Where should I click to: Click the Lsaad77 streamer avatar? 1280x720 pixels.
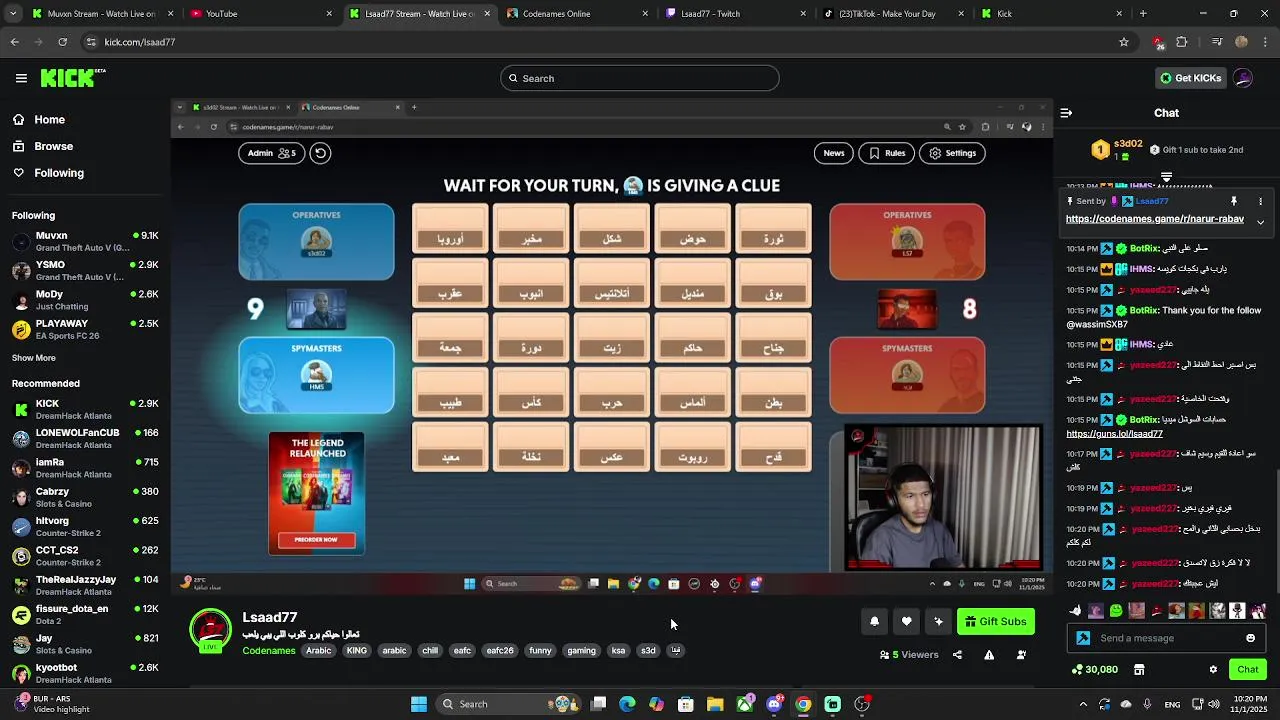(210, 632)
